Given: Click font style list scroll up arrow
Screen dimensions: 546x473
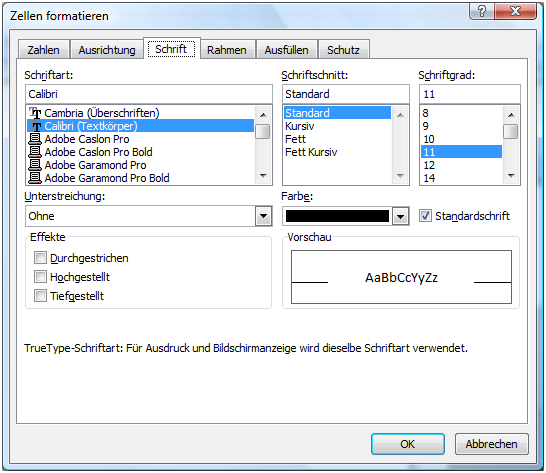Looking at the screenshot, I should (x=400, y=114).
